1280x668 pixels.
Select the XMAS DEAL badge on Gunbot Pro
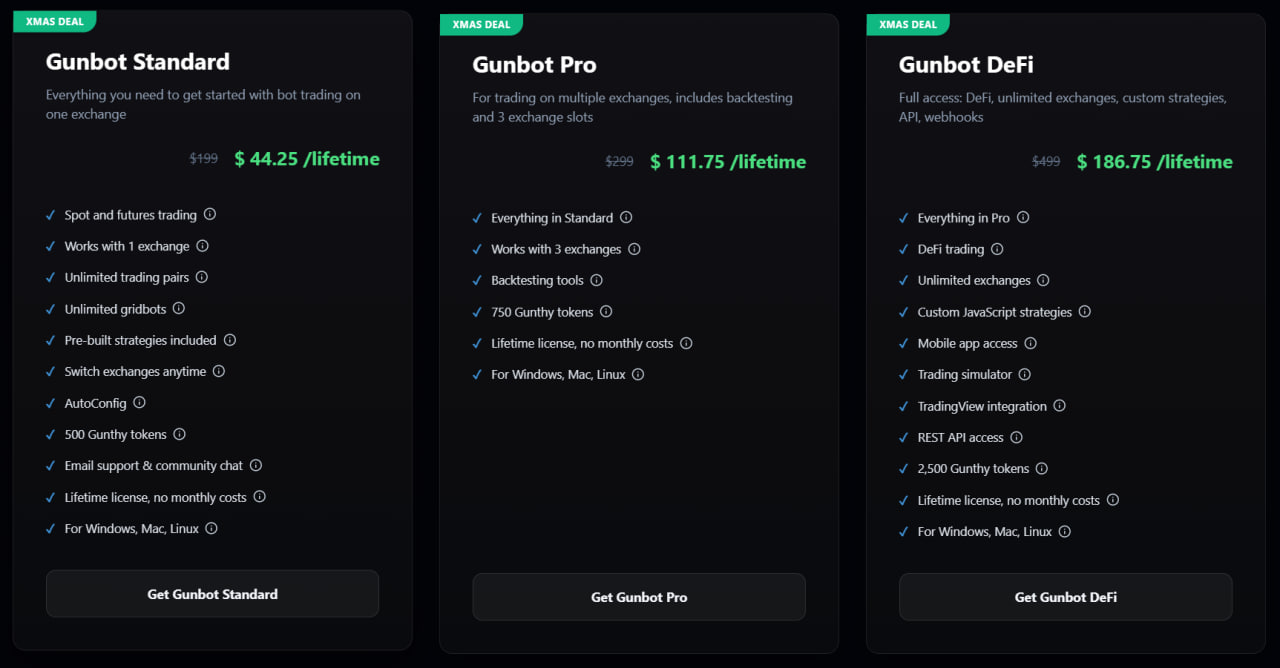click(481, 24)
